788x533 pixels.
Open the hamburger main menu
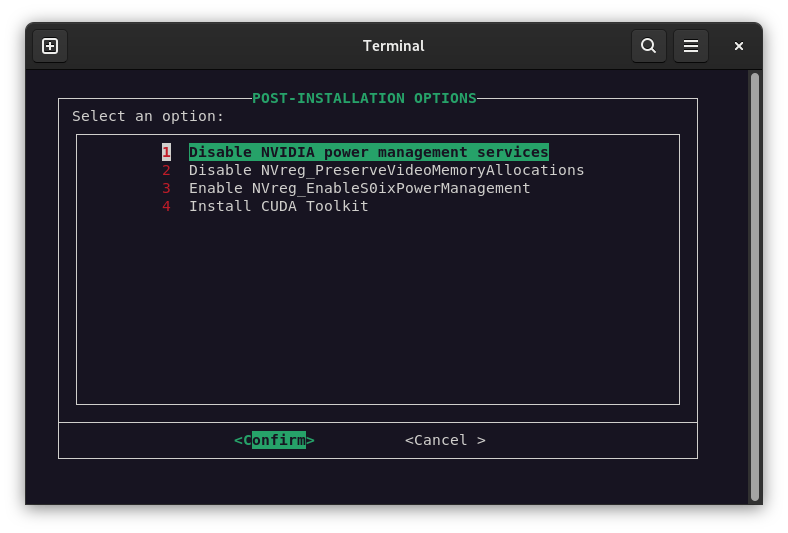pos(690,46)
